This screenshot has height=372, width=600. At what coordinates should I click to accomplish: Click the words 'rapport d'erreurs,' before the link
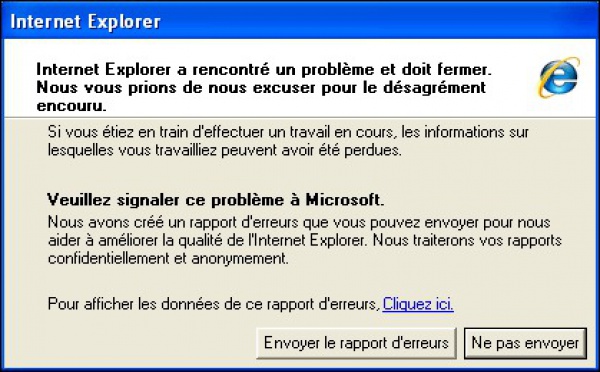click(323, 304)
